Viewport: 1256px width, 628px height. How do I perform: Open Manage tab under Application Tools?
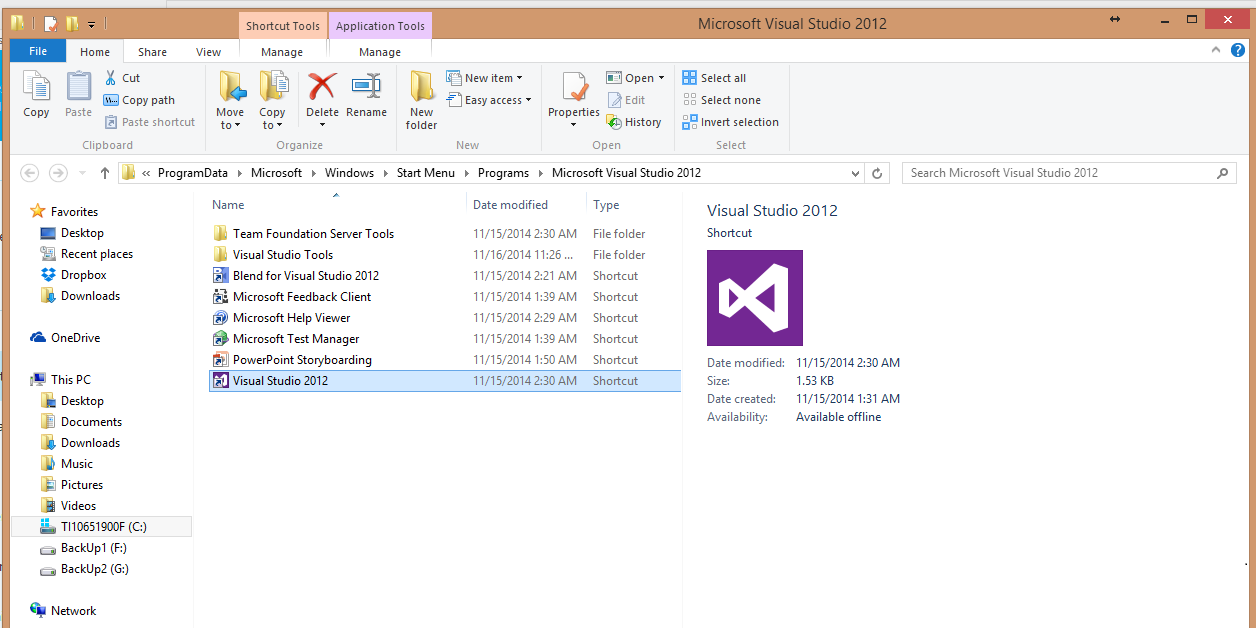[x=380, y=52]
